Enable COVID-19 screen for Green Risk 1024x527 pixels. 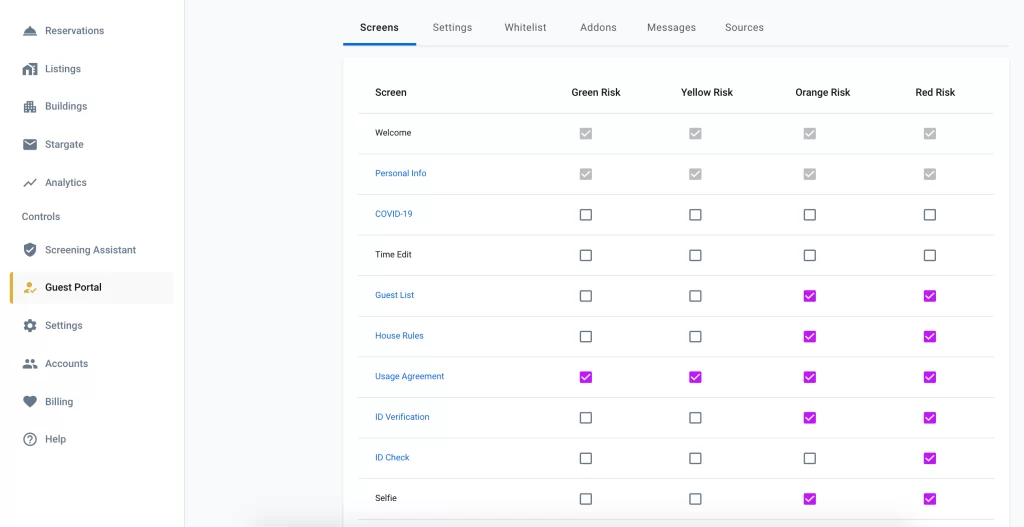pyautogui.click(x=586, y=215)
